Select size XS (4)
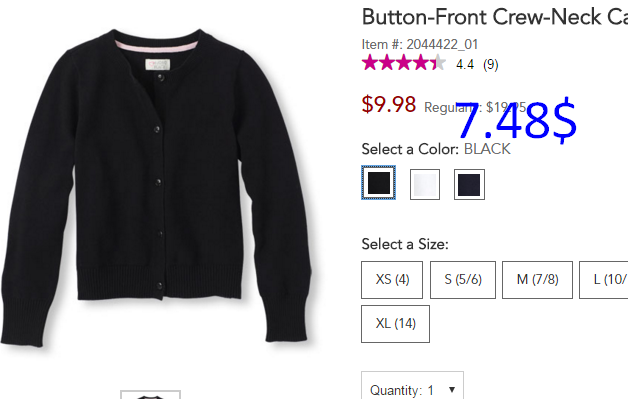The image size is (628, 399). [x=392, y=280]
